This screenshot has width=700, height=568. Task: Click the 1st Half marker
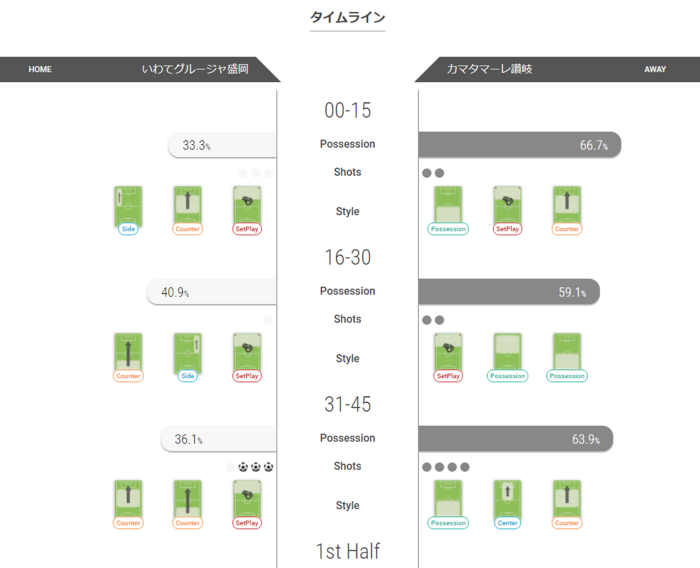347,551
